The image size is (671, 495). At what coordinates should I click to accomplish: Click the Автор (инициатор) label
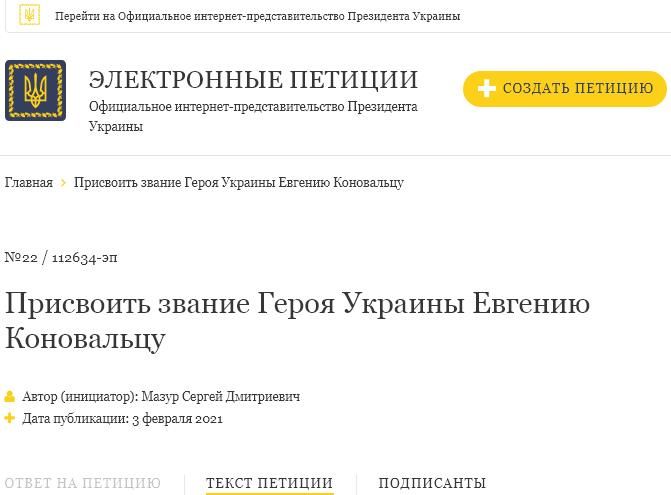(x=80, y=397)
